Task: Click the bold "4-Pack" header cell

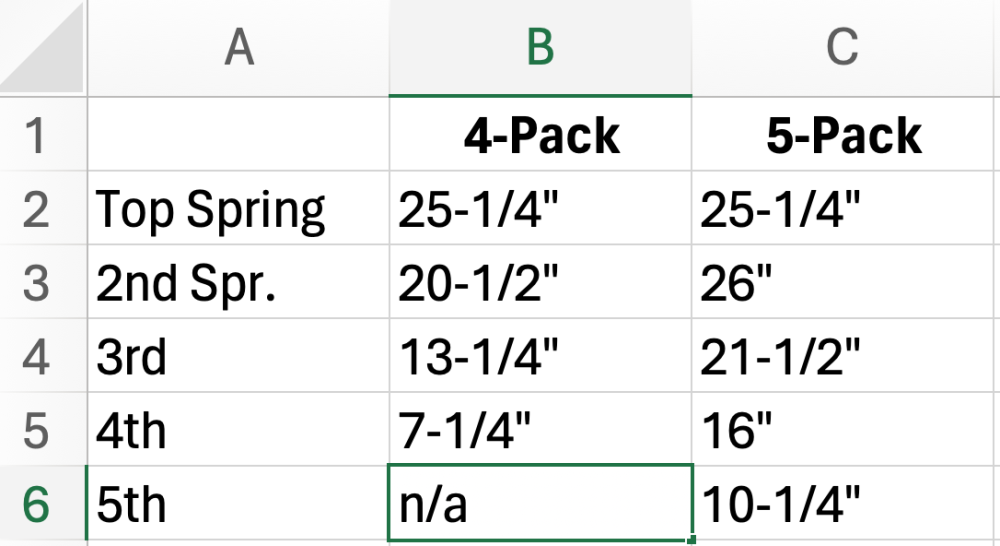Action: (540, 135)
